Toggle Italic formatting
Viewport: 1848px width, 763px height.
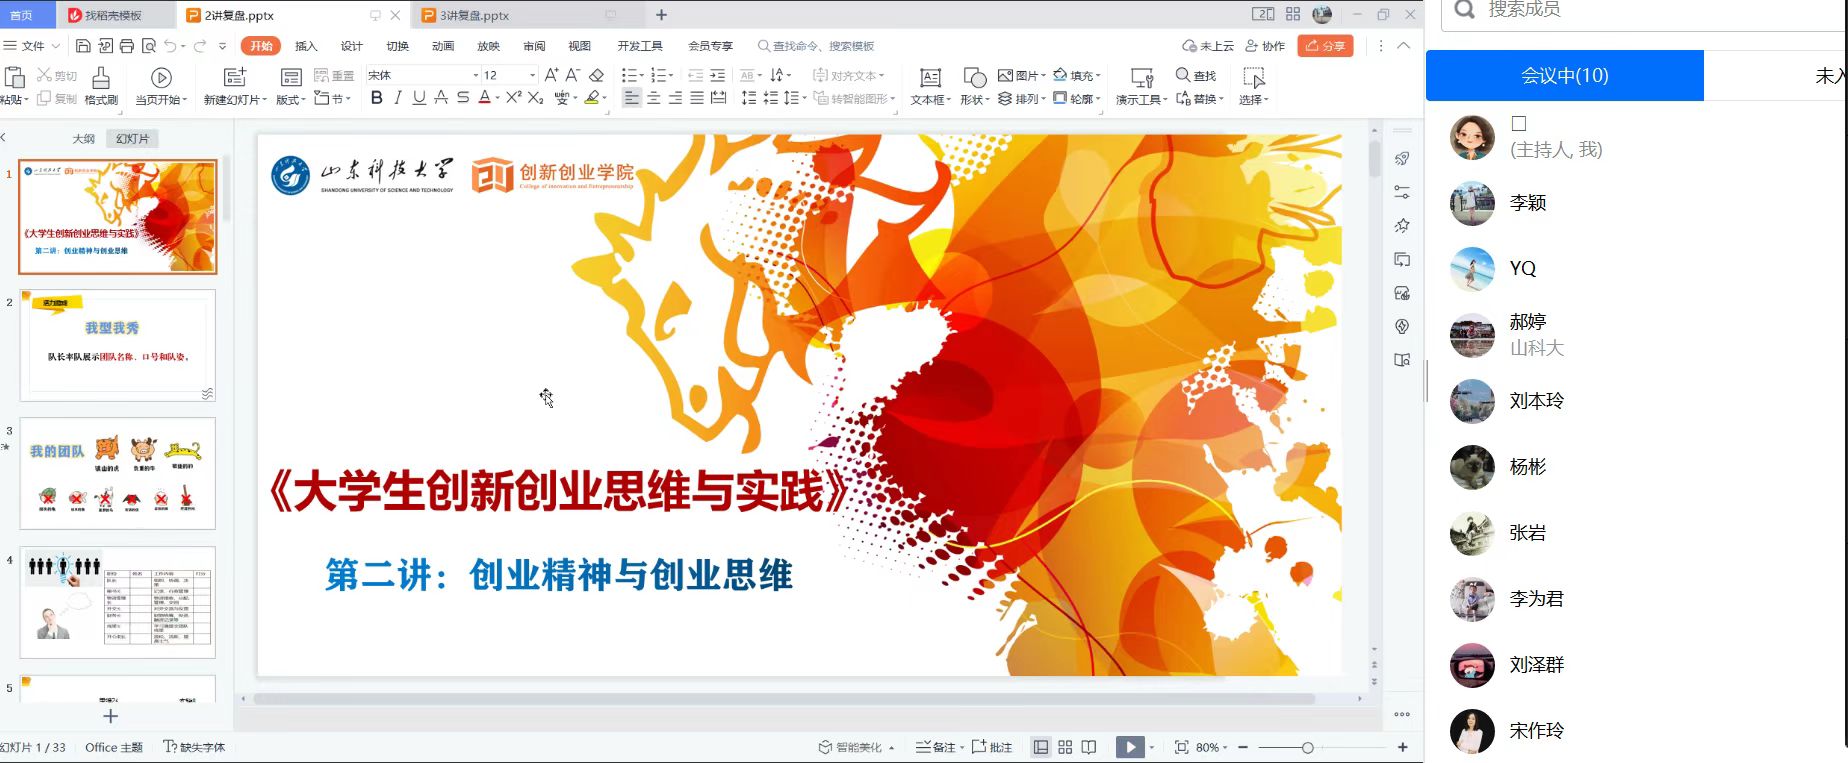(398, 98)
